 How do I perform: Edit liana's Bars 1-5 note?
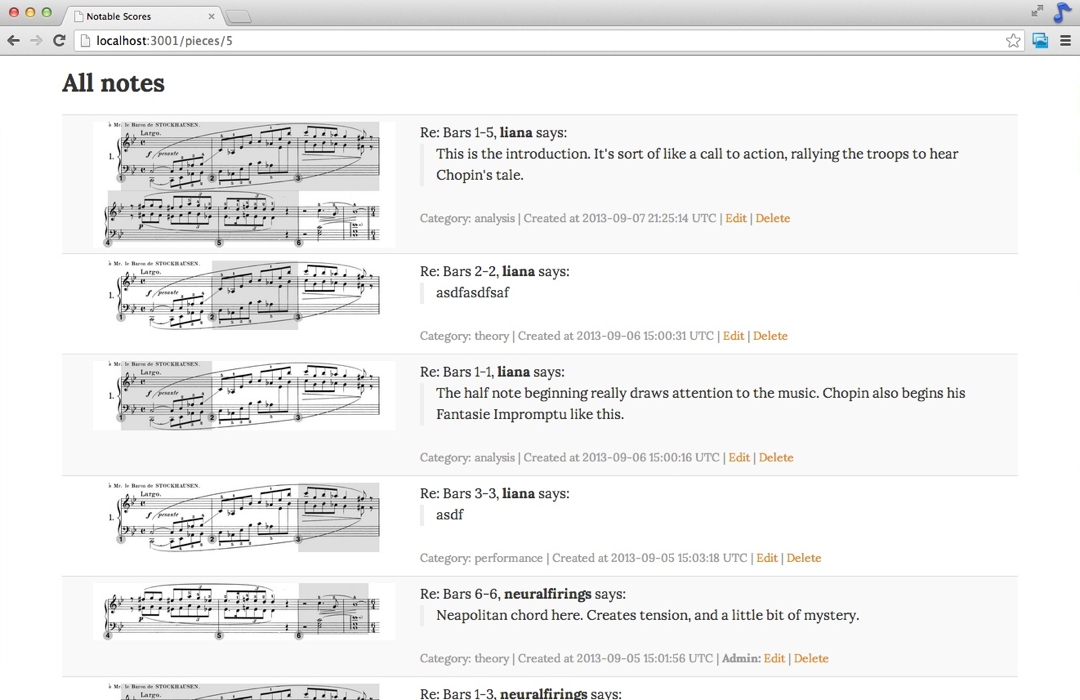click(x=735, y=218)
